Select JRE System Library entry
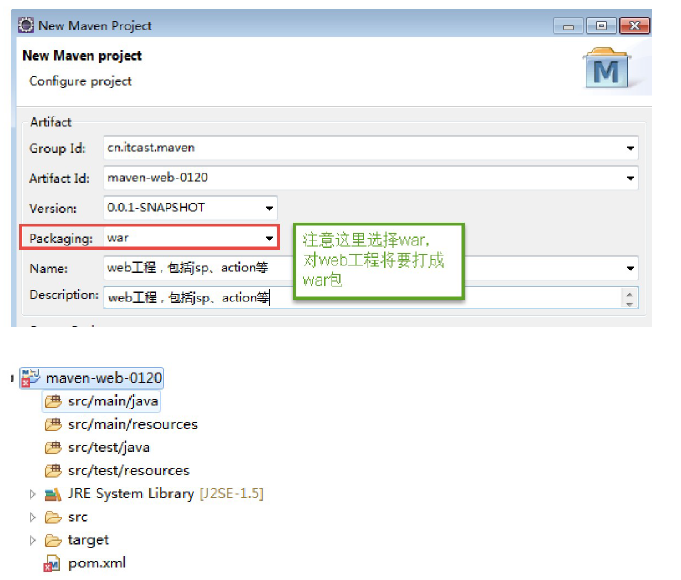681x580 pixels. click(x=165, y=494)
